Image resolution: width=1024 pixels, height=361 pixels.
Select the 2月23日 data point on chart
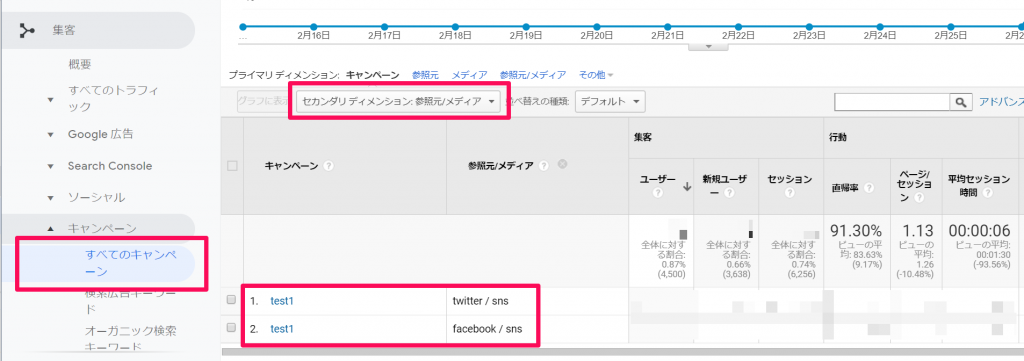[809, 27]
